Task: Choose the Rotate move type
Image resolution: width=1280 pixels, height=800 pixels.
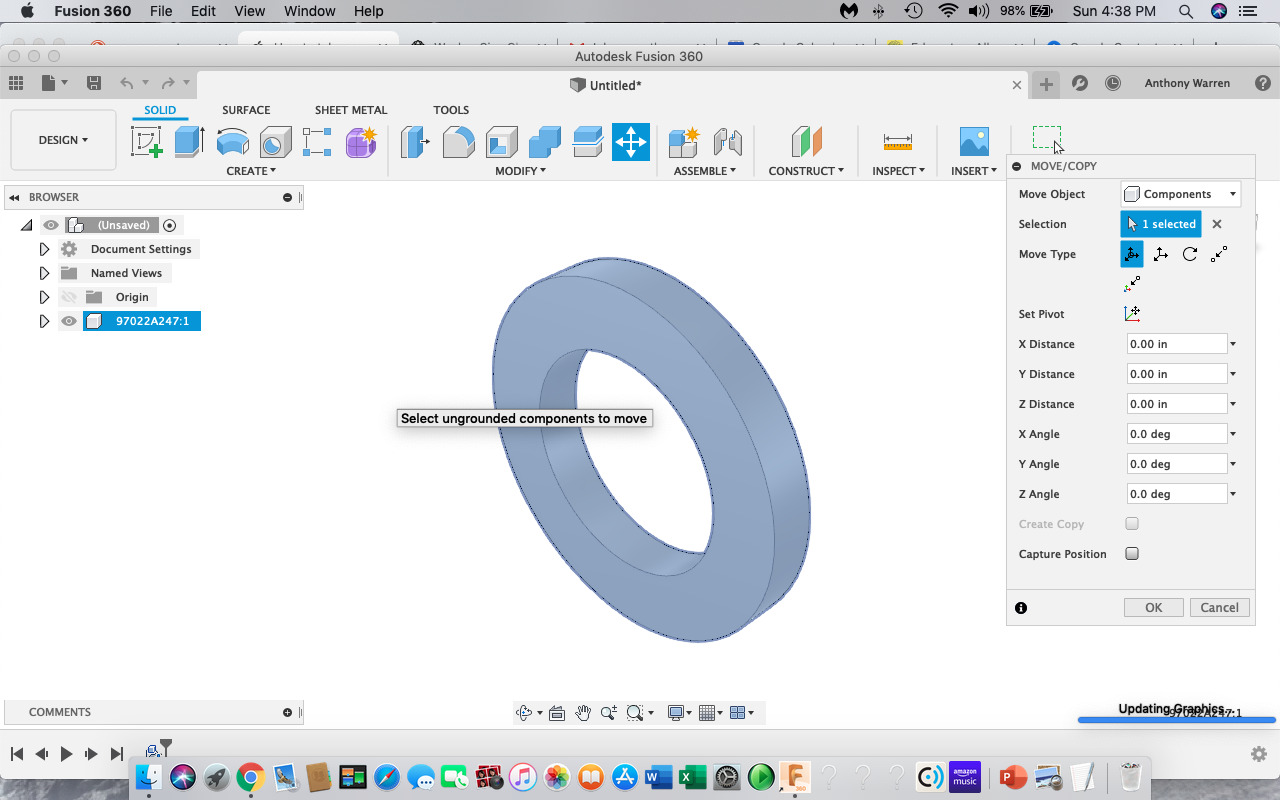Action: click(1189, 254)
